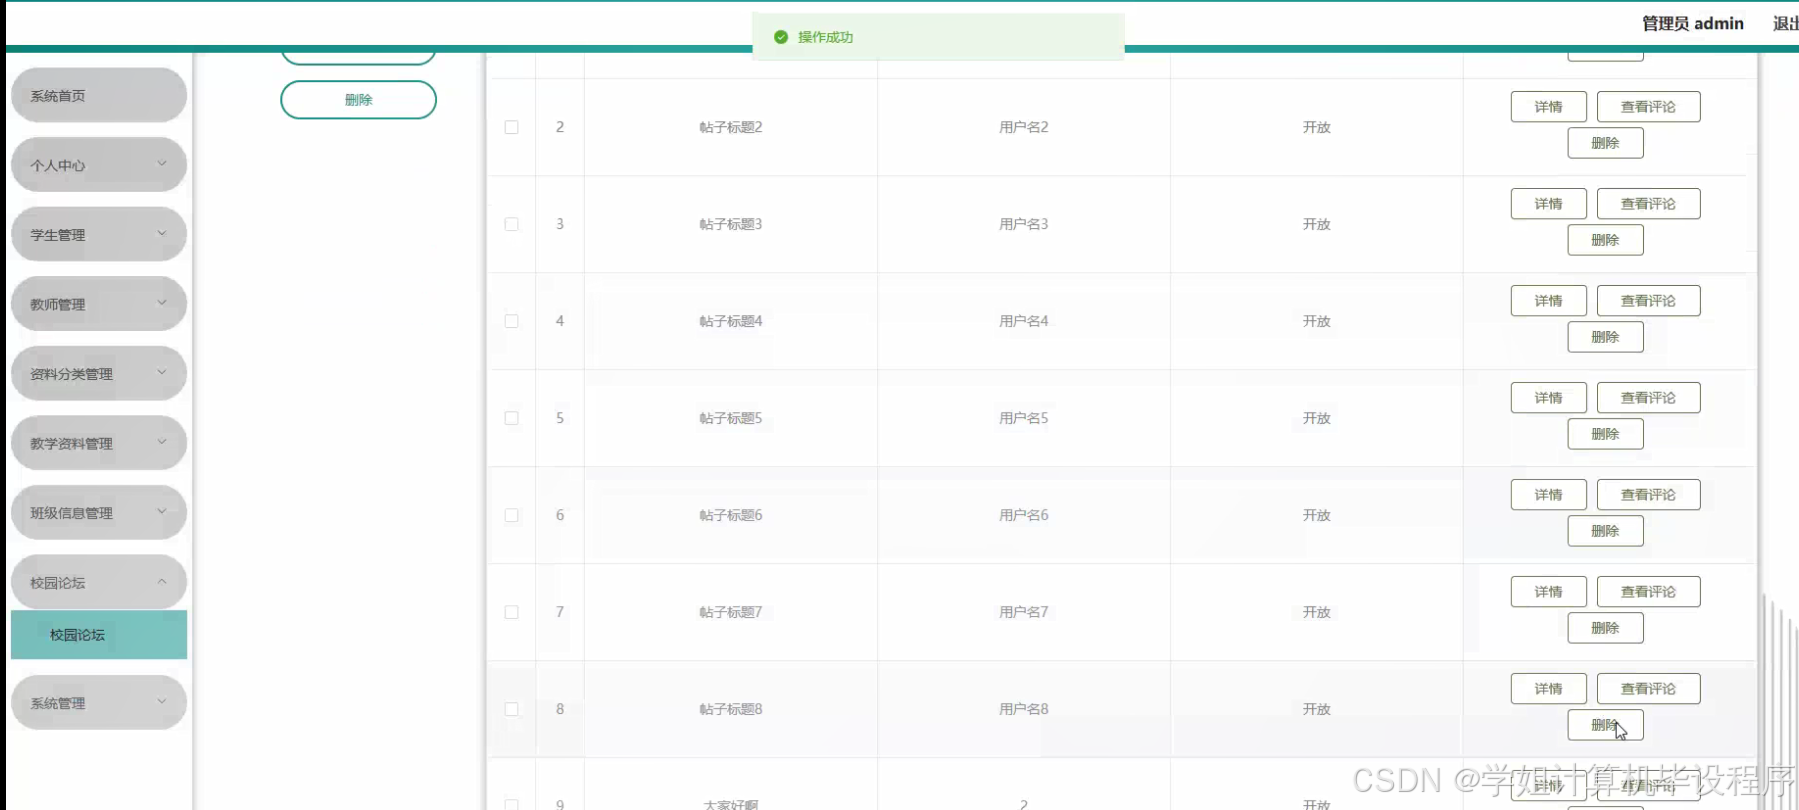Open 详情 for 帖子标题7
The height and width of the screenshot is (810, 1799).
tap(1548, 592)
